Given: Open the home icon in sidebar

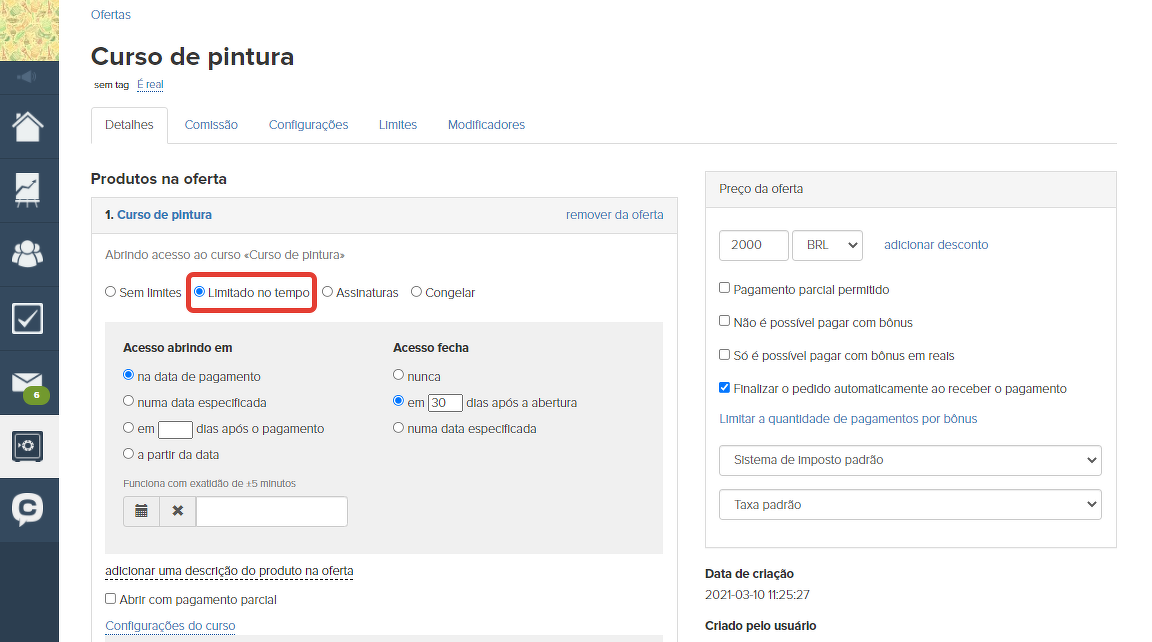Looking at the screenshot, I should (28, 127).
